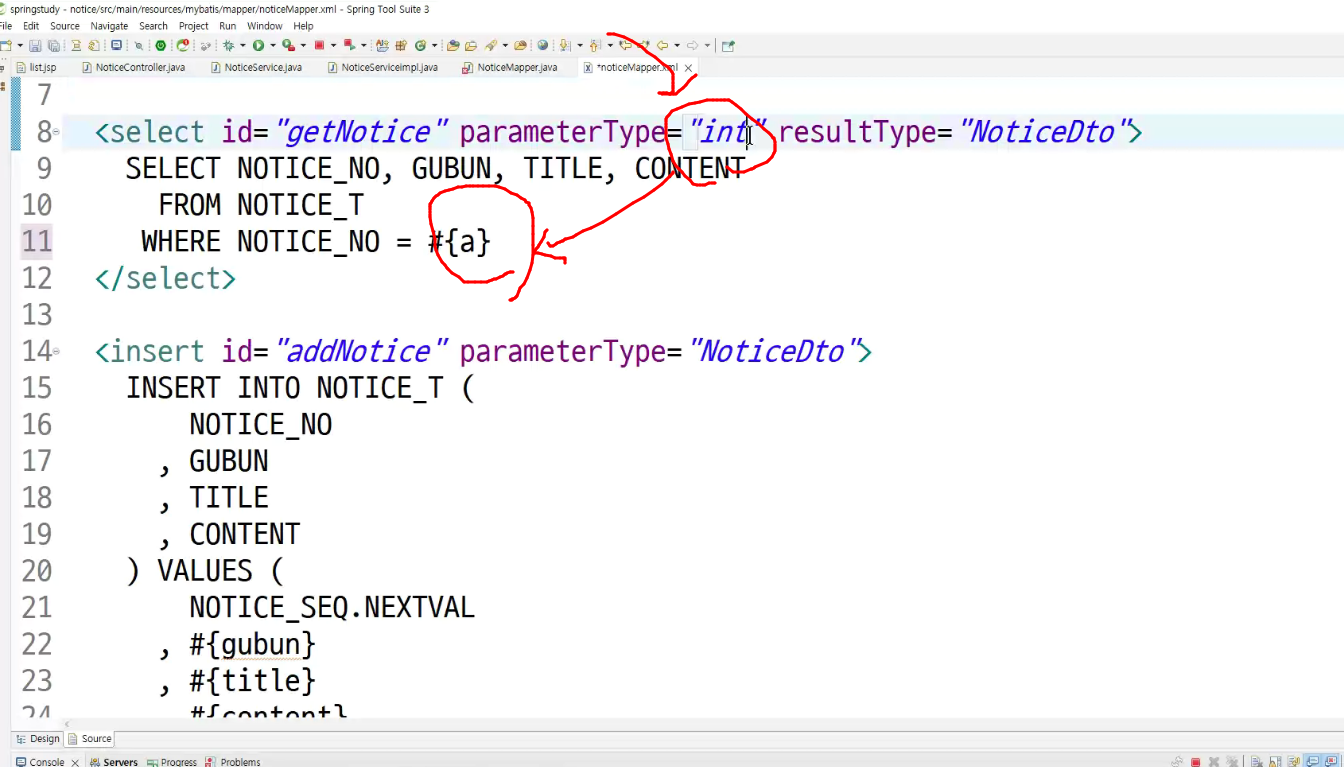Click the Save icon in toolbar
The height and width of the screenshot is (767, 1344).
click(35, 45)
